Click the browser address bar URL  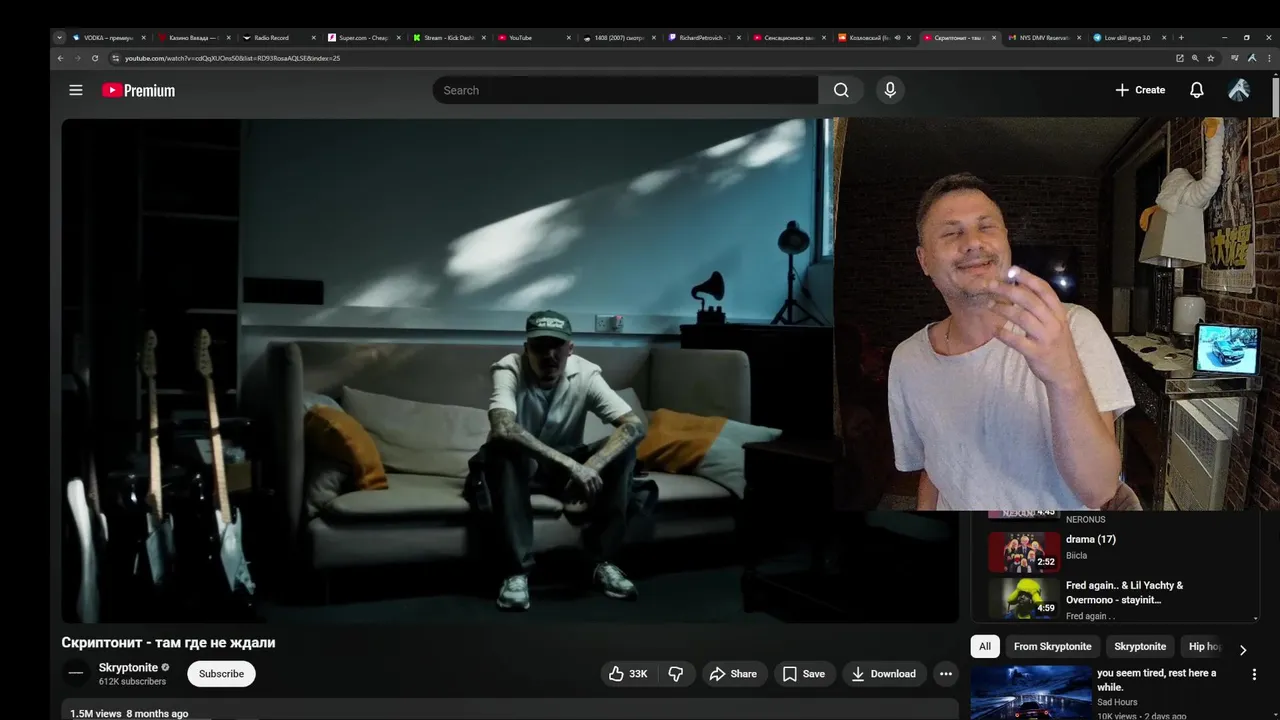click(232, 58)
